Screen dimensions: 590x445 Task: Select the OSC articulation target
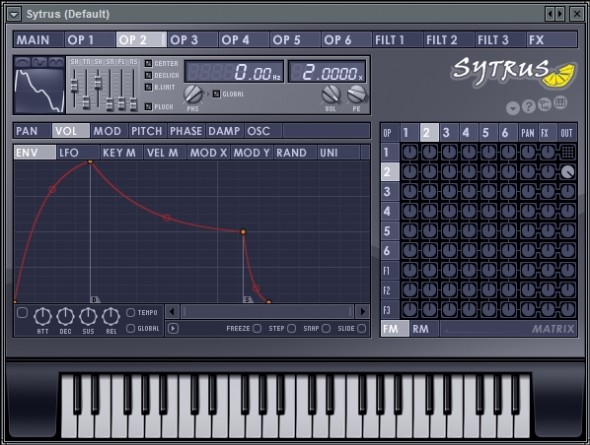(263, 131)
